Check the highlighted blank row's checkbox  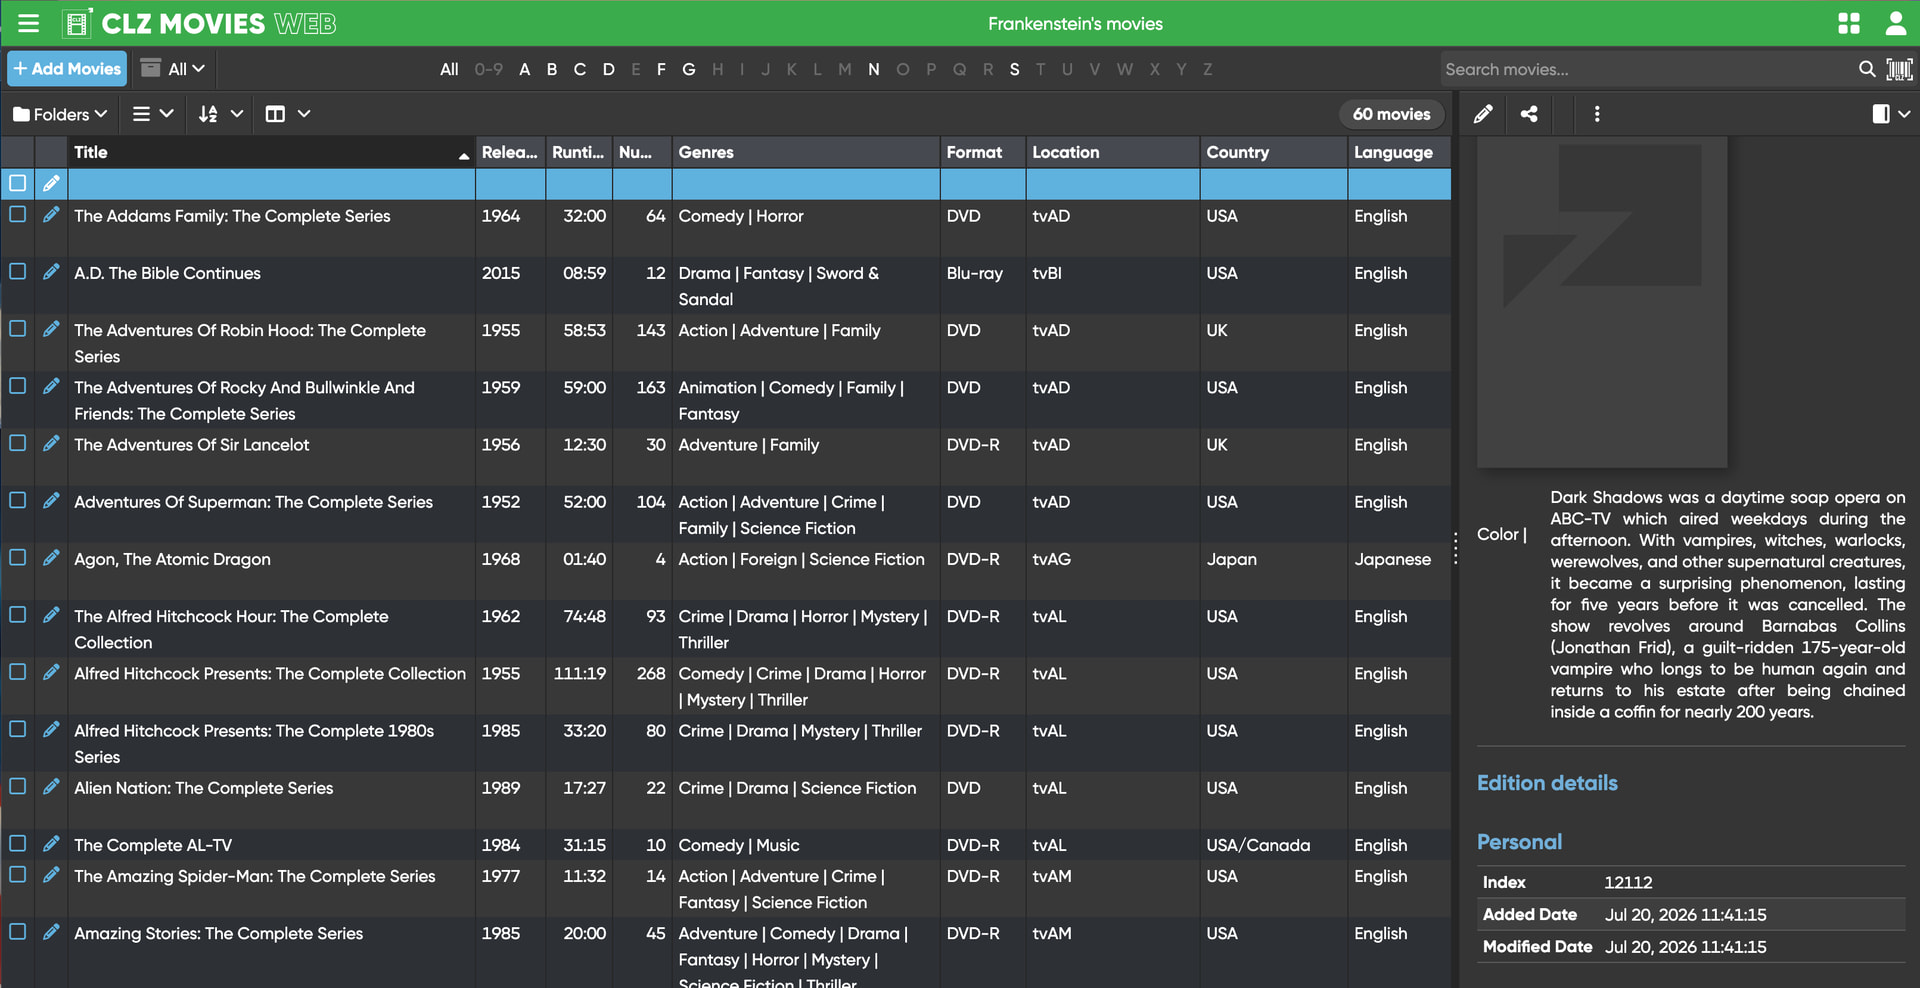pos(18,183)
